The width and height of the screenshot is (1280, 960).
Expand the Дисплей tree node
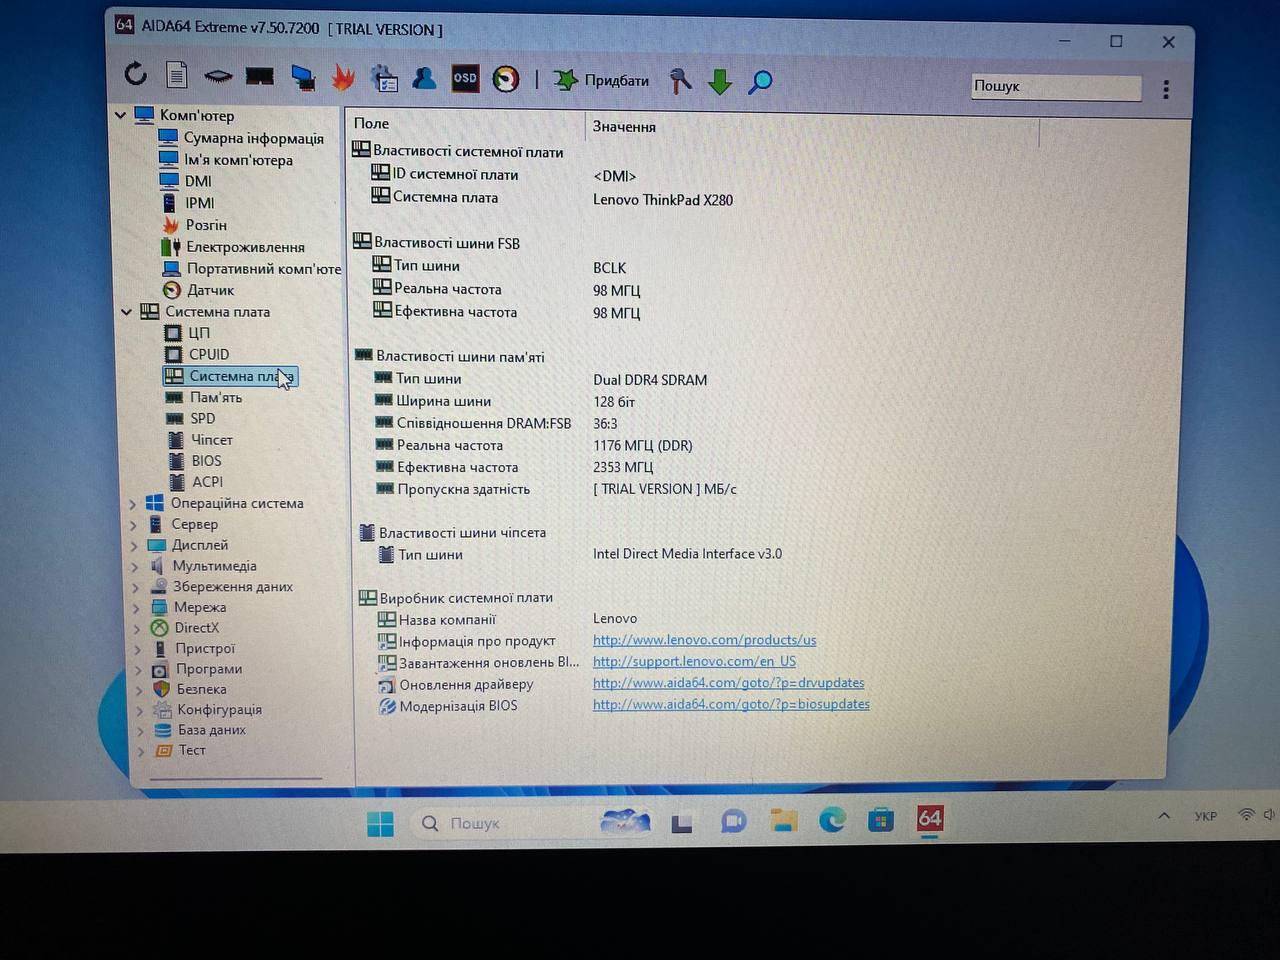(x=134, y=546)
